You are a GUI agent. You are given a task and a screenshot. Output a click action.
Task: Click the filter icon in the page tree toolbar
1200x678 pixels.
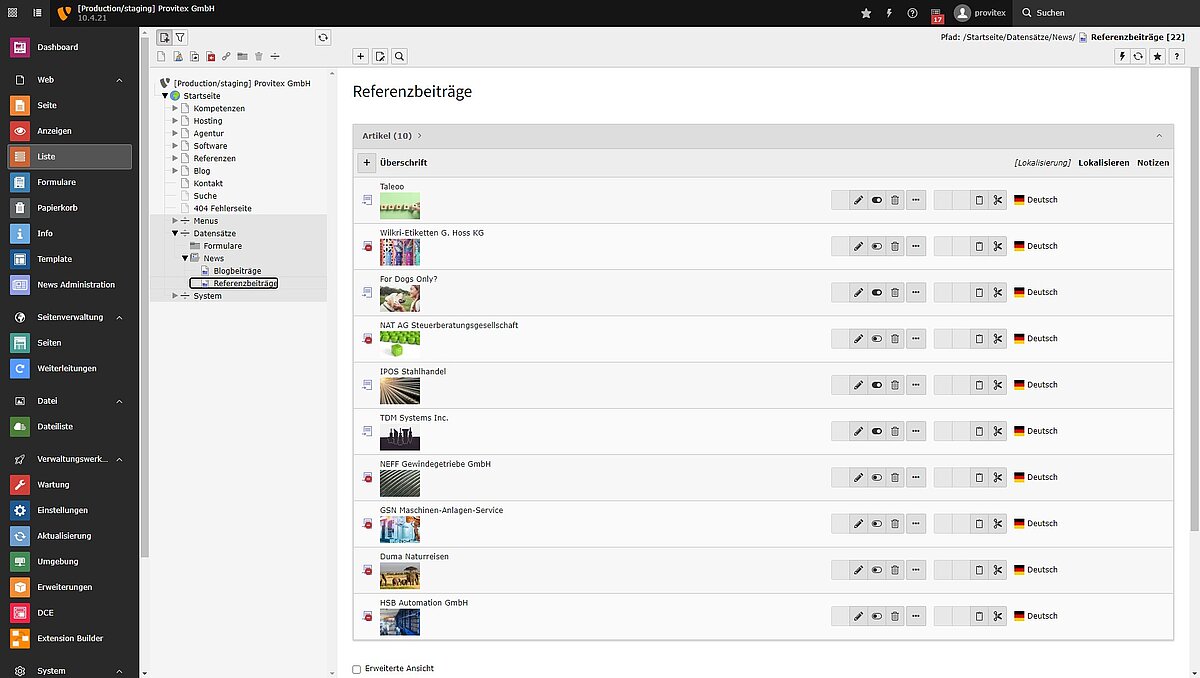pyautogui.click(x=181, y=37)
